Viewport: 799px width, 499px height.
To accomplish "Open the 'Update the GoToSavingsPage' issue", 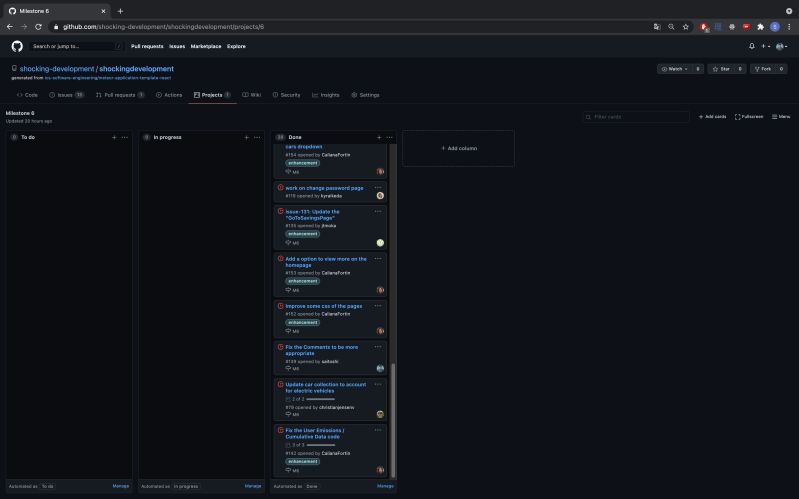I will tap(312, 215).
